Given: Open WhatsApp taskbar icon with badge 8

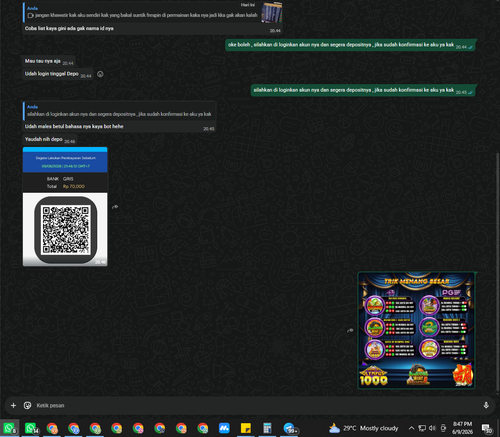Looking at the screenshot, I should (9, 428).
